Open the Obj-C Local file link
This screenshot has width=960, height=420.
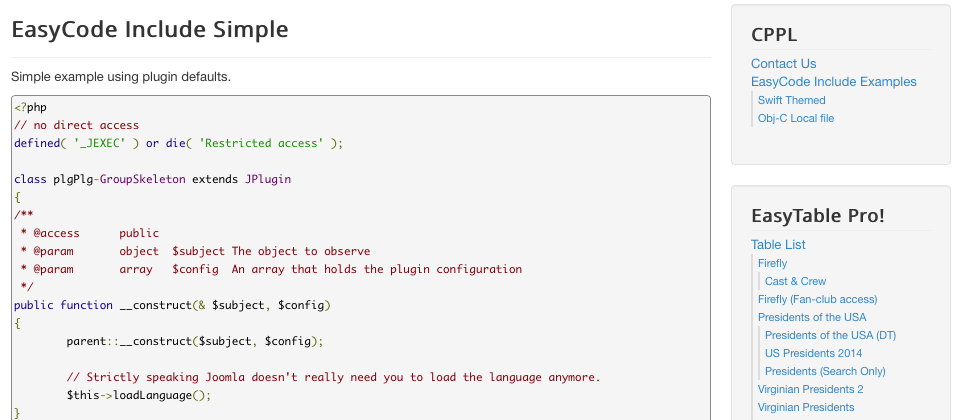click(795, 118)
